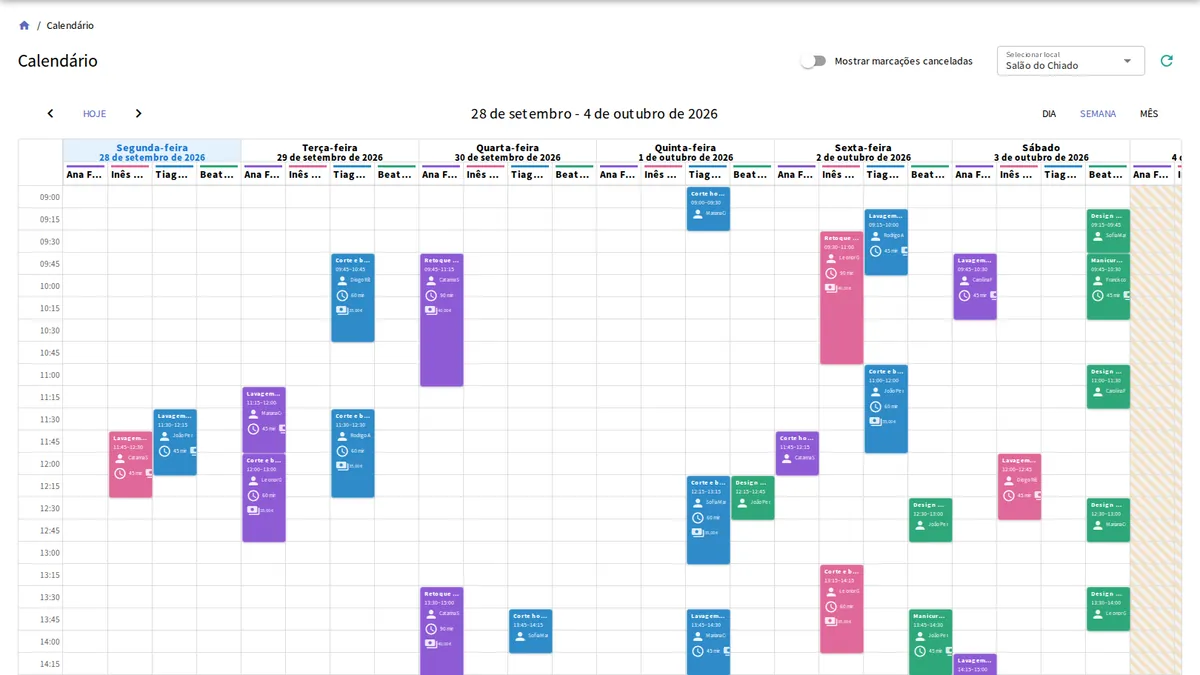Switch to the SEMANA view
The height and width of the screenshot is (675, 1200).
pyautogui.click(x=1098, y=114)
